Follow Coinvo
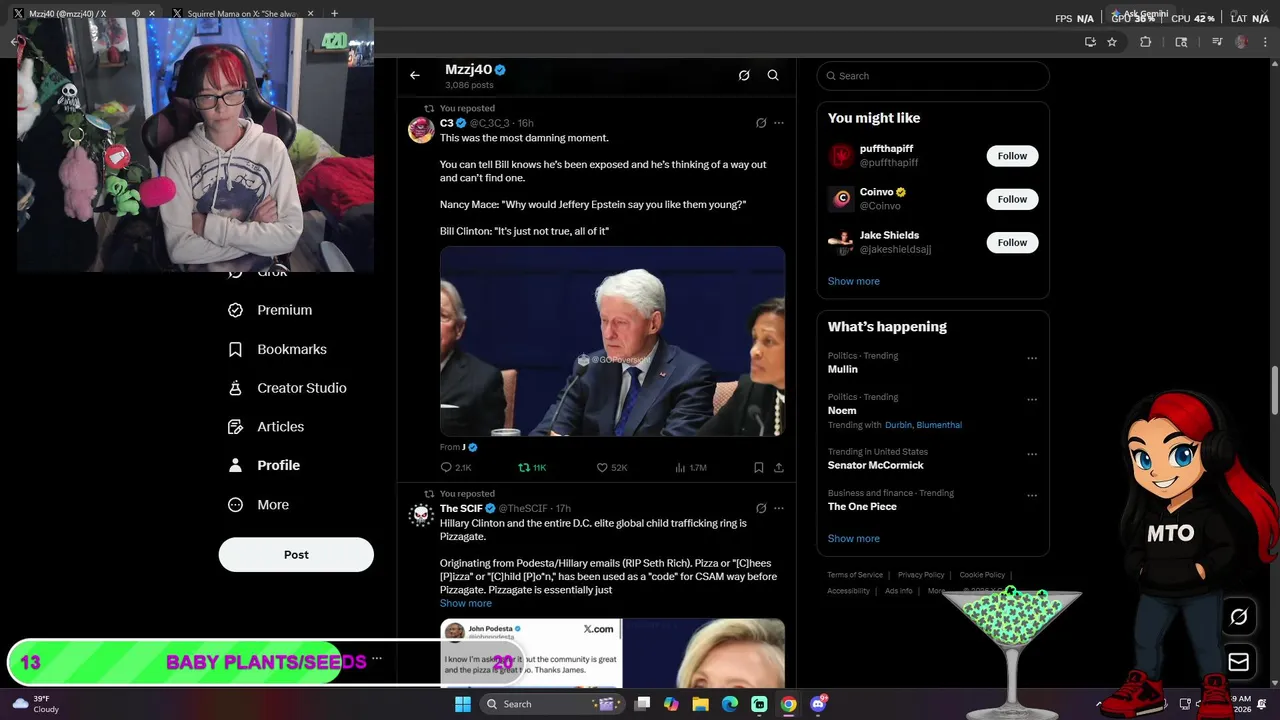The width and height of the screenshot is (1280, 720). [1012, 199]
